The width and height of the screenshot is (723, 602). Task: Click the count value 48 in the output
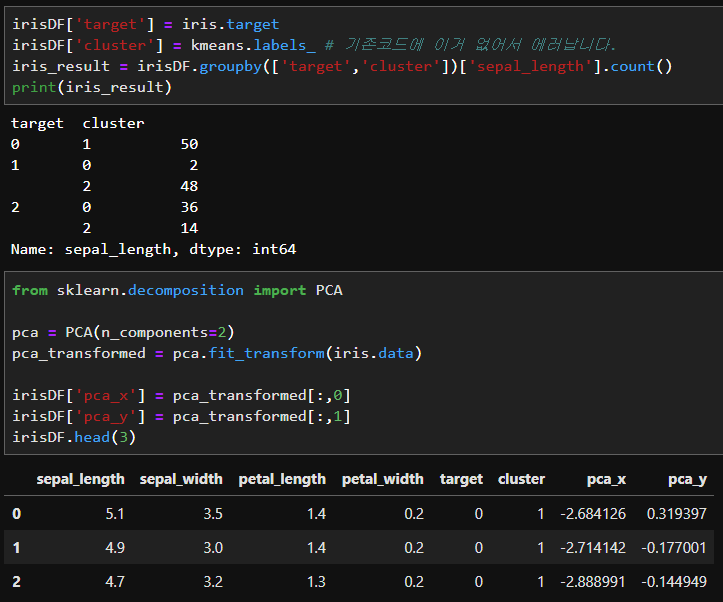189,186
